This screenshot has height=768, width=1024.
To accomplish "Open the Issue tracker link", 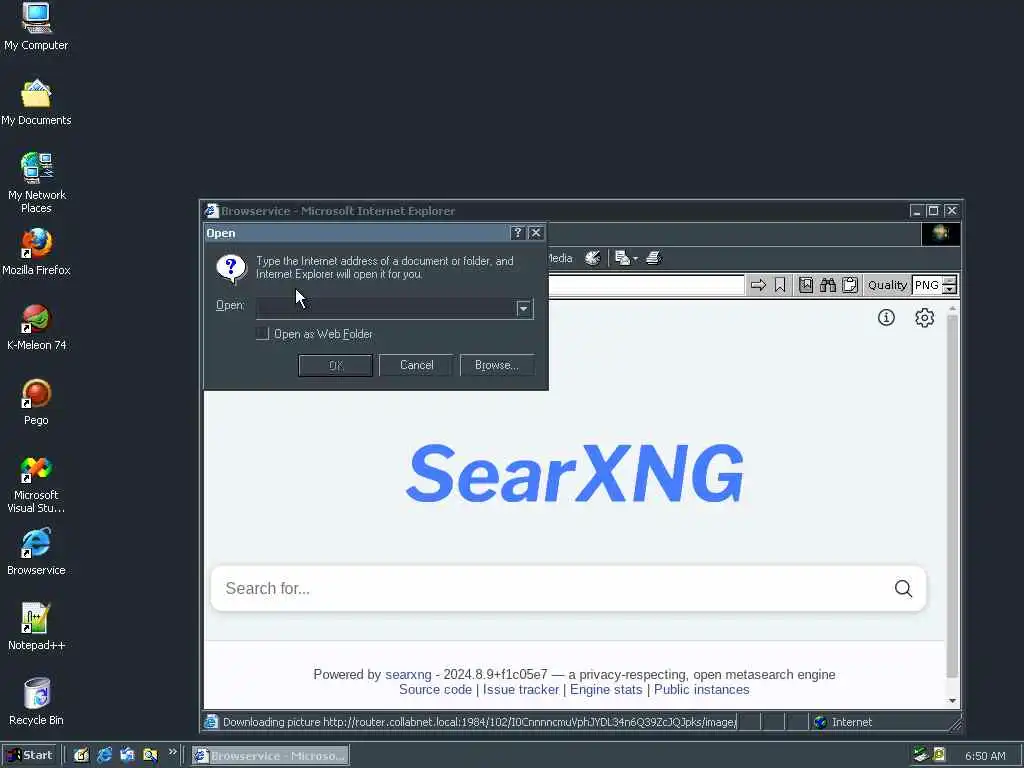I will point(521,690).
